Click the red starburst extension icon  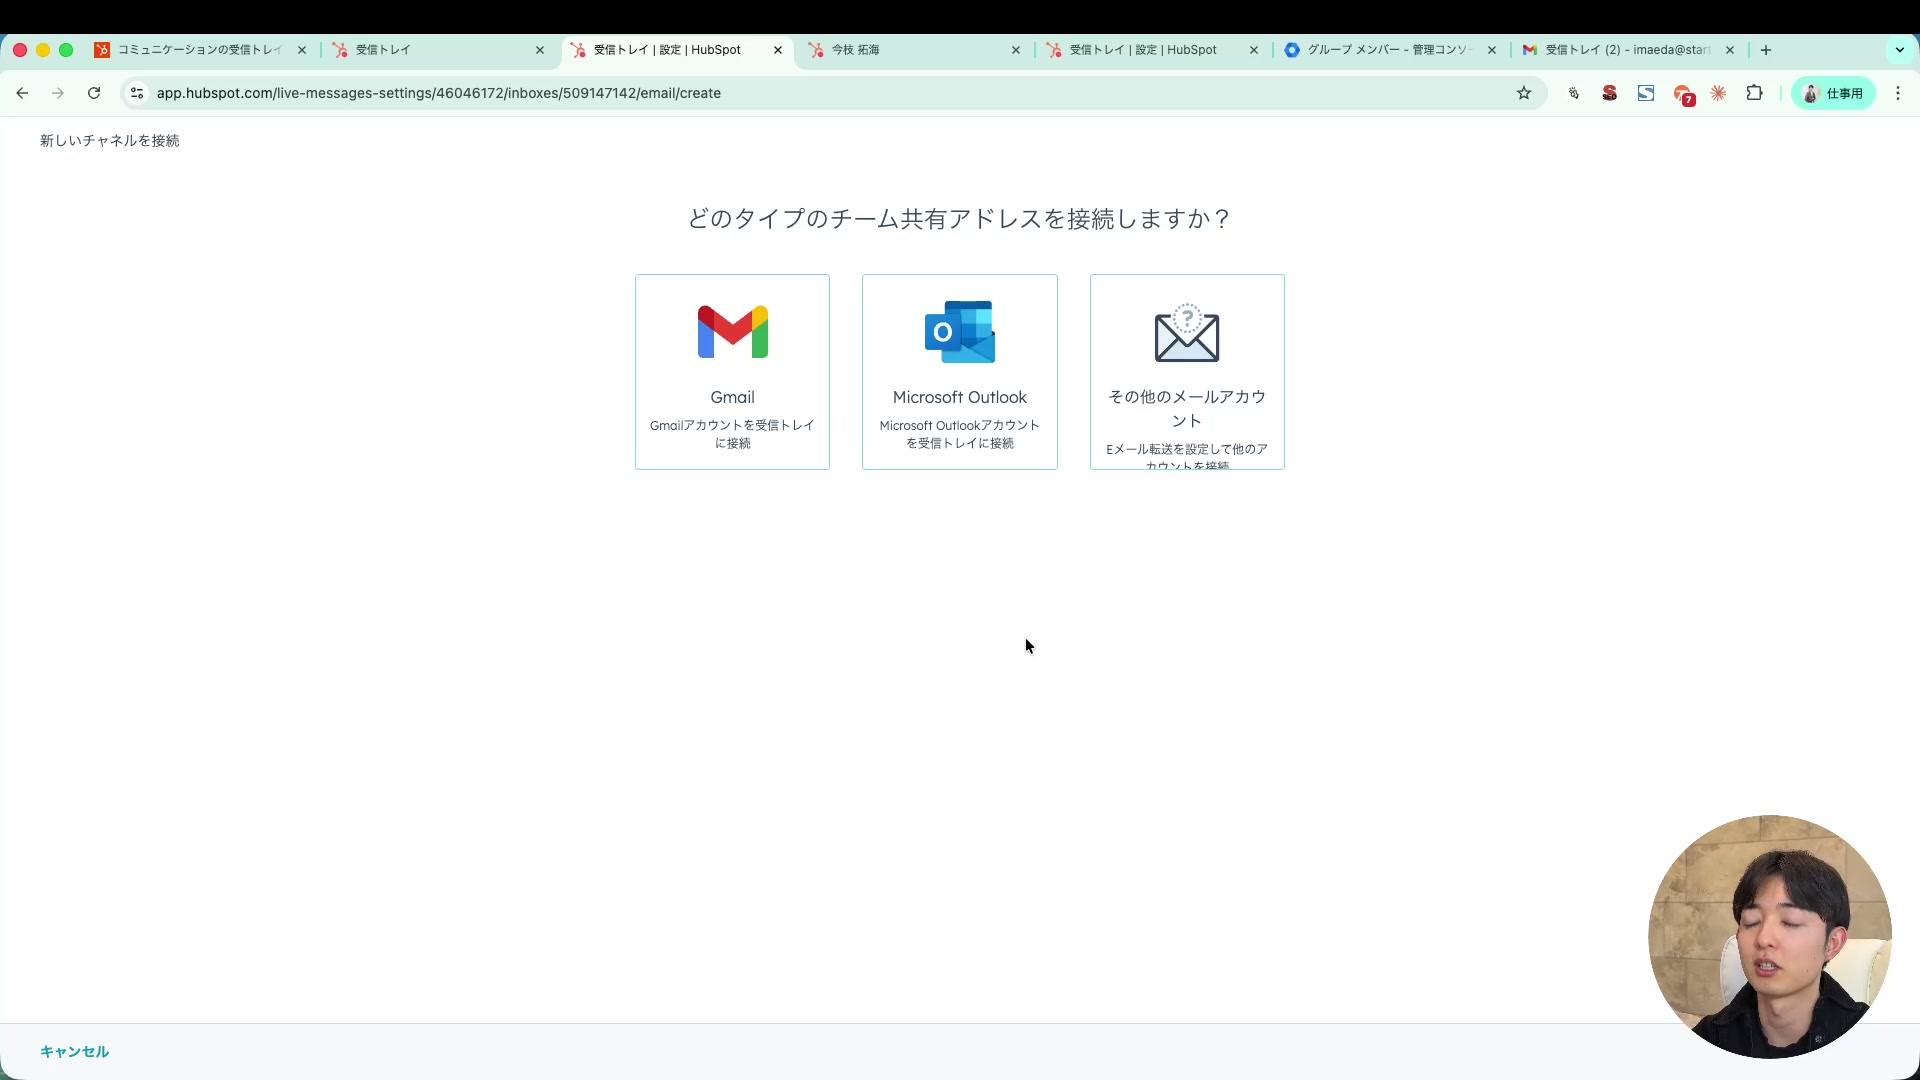tap(1719, 93)
